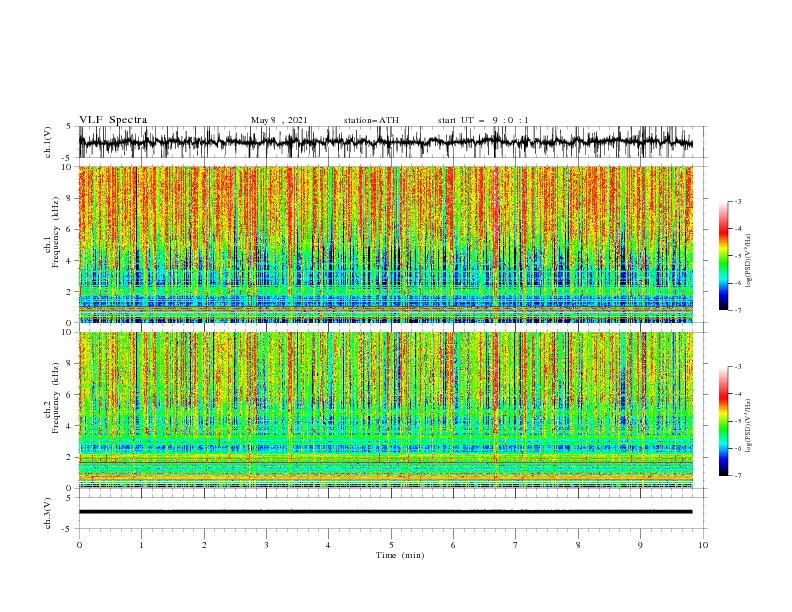792x612 pixels.
Task: Click the "-5" label on ch.2 color scale
Action: pos(738,421)
